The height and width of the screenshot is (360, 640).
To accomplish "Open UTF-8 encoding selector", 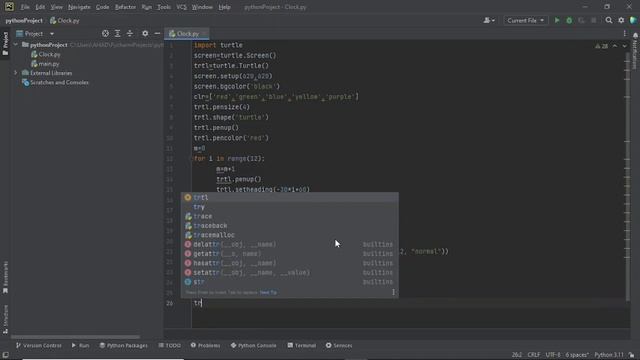I will point(553,355).
